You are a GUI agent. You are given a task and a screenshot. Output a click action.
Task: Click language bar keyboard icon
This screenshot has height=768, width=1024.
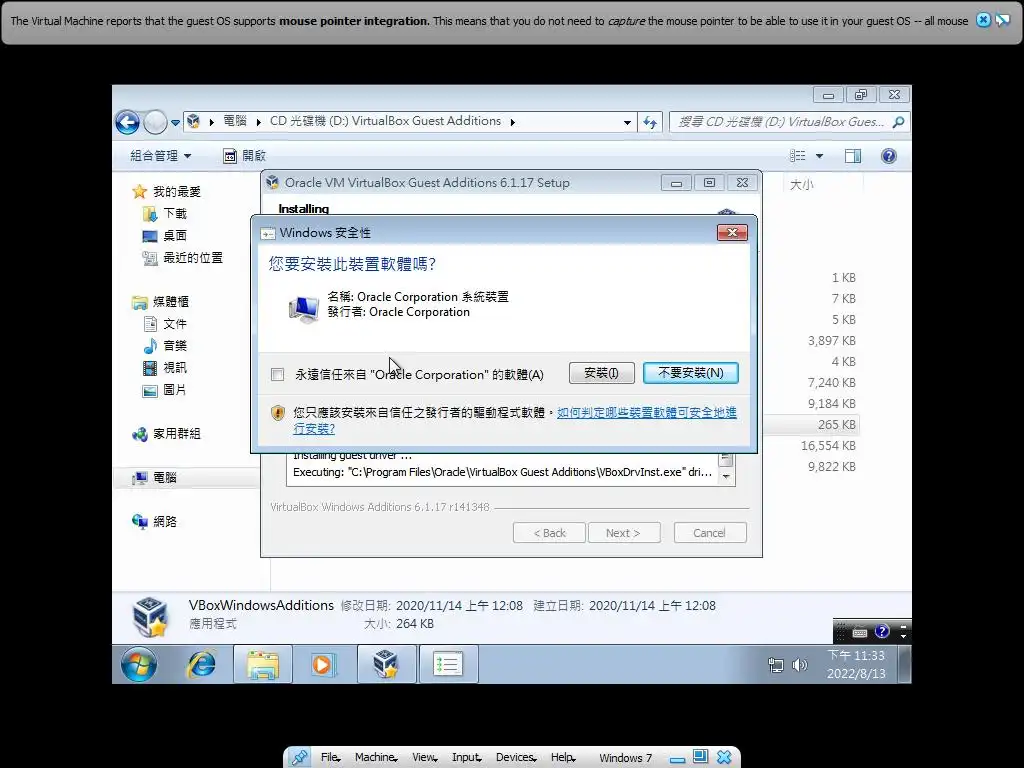(x=860, y=632)
